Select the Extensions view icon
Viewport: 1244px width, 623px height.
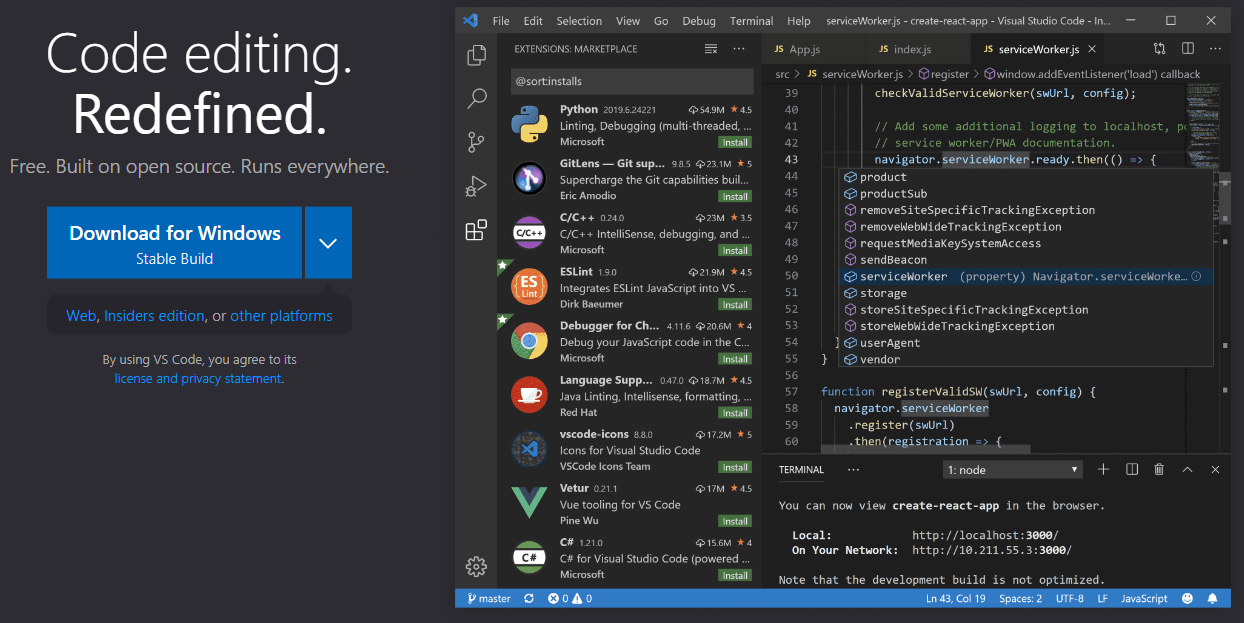476,230
